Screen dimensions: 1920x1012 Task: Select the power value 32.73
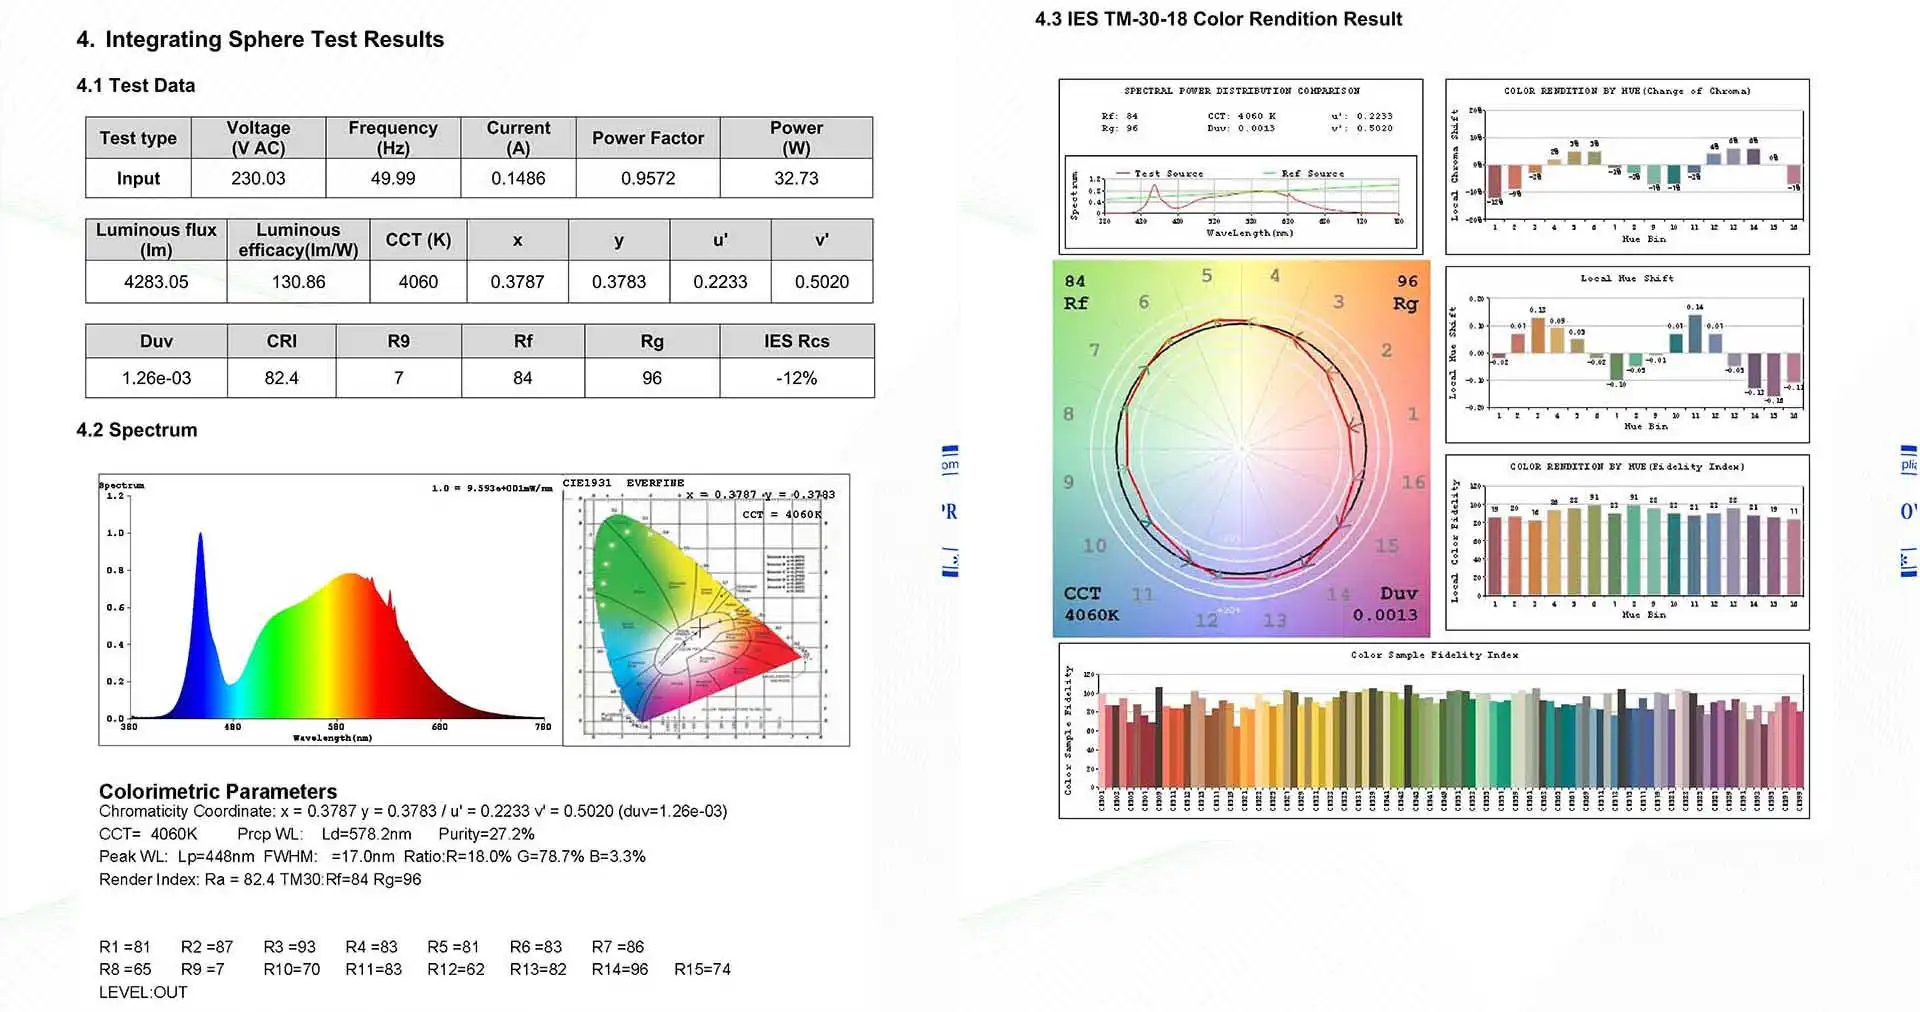[x=796, y=179]
